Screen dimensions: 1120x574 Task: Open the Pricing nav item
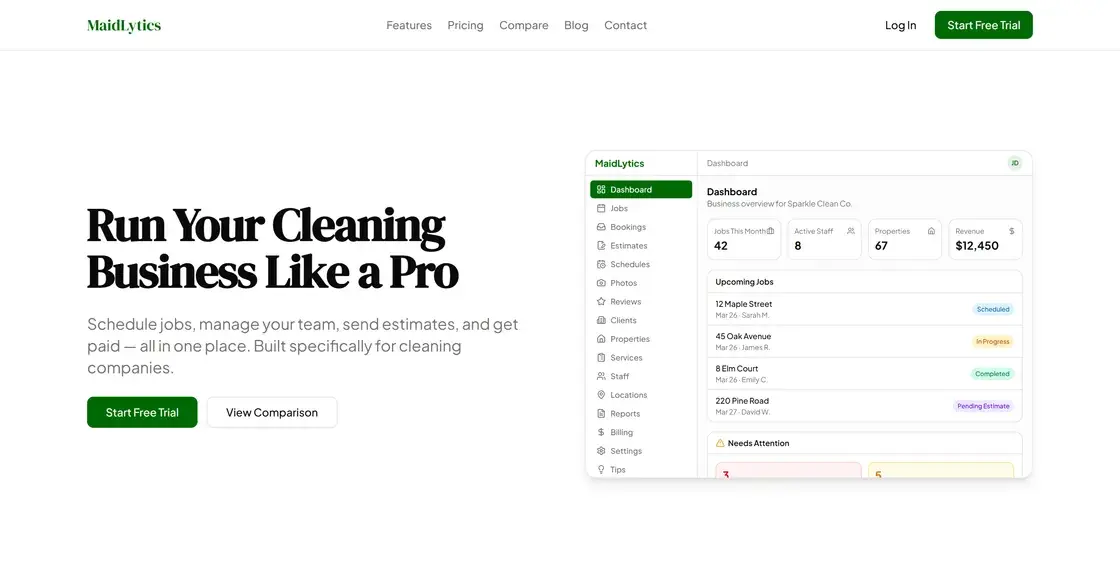click(x=465, y=25)
